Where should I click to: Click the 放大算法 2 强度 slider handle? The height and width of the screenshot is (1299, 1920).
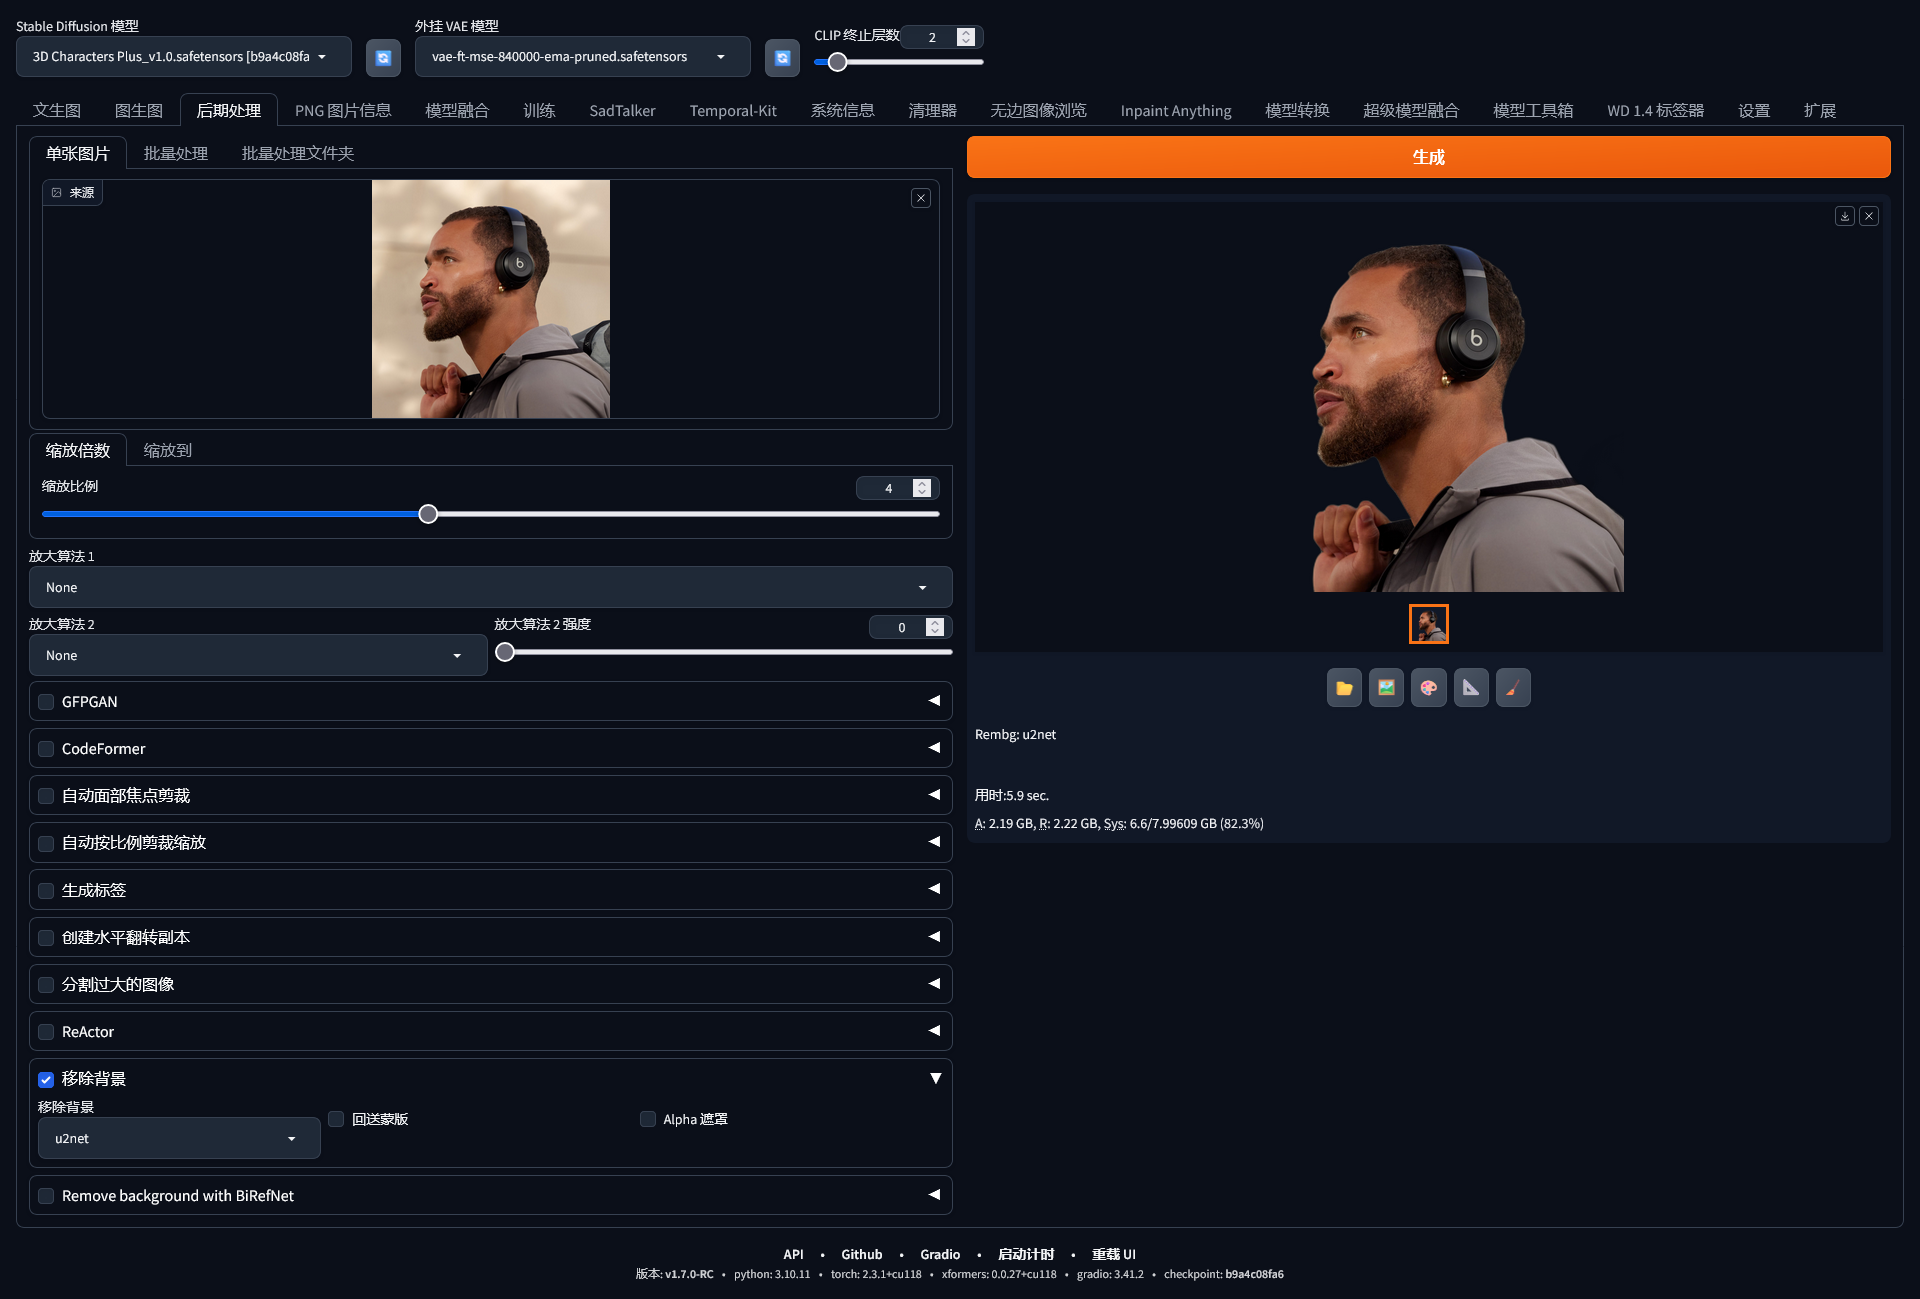[505, 652]
